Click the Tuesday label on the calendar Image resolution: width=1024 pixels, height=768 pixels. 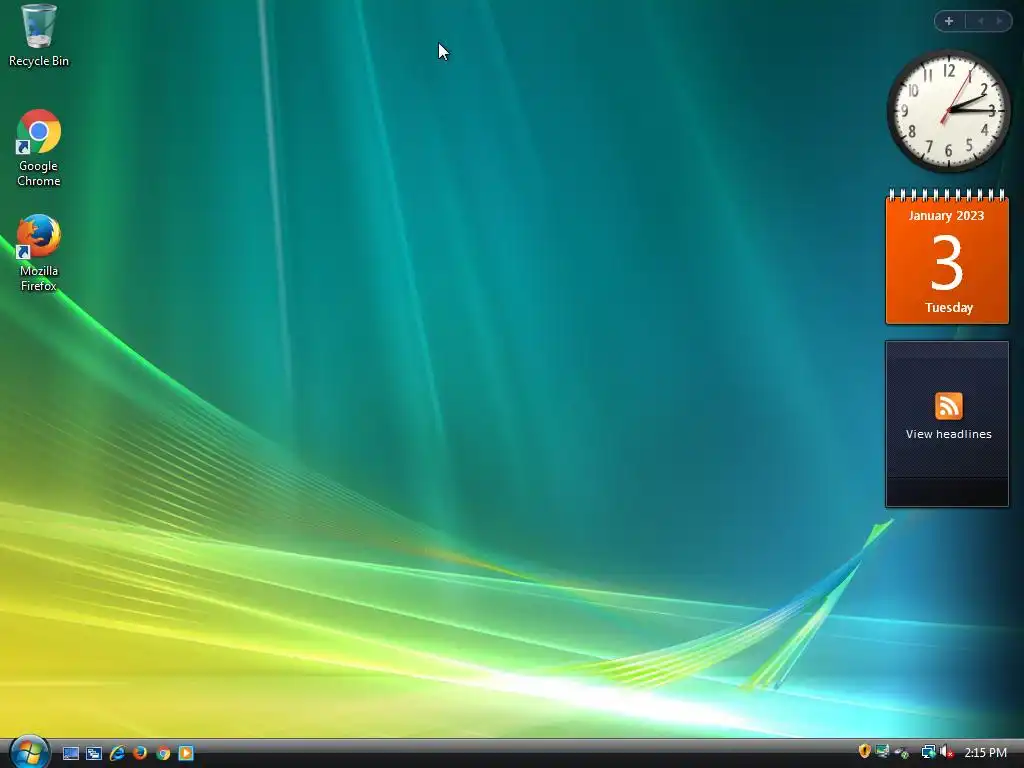[x=949, y=308]
